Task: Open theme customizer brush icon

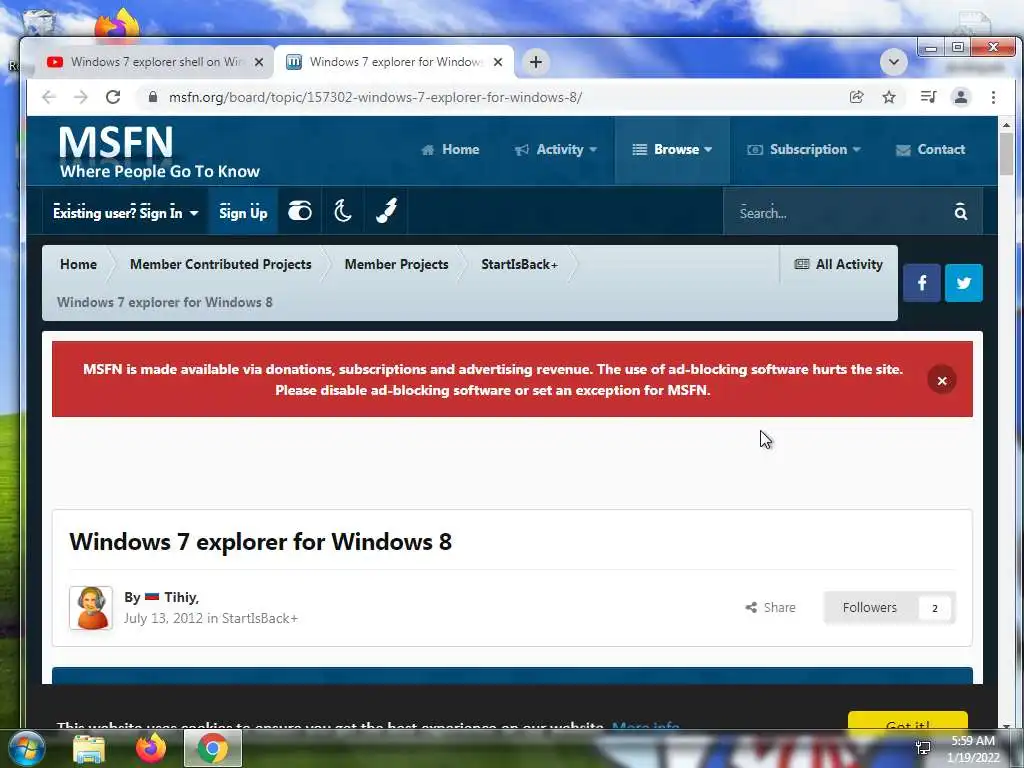Action: 387,211
